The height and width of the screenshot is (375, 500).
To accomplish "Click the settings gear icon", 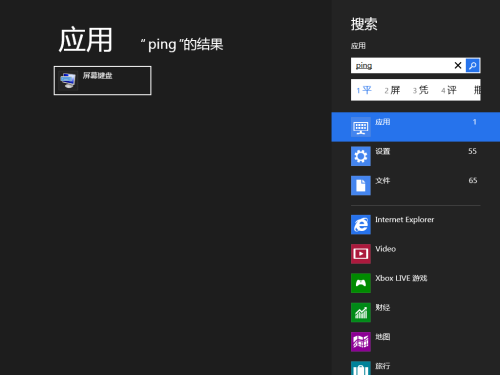I will point(361,156).
